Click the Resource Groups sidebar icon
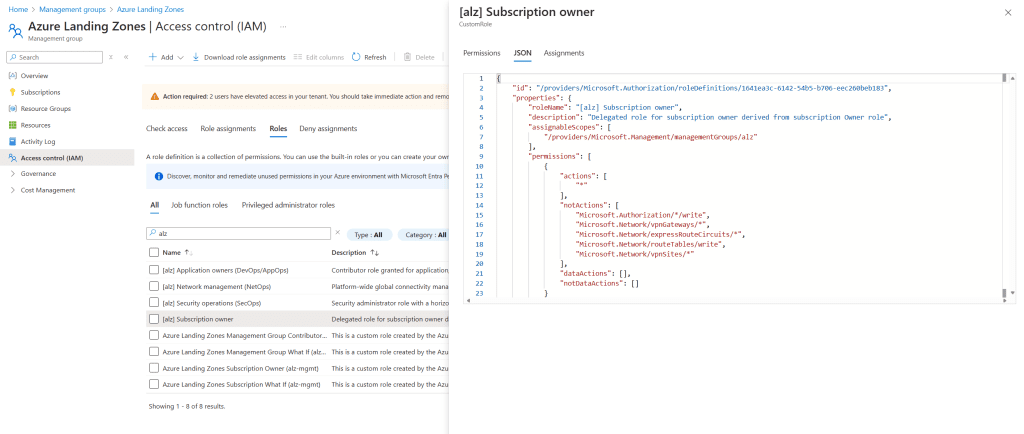1024x434 pixels. coord(13,108)
